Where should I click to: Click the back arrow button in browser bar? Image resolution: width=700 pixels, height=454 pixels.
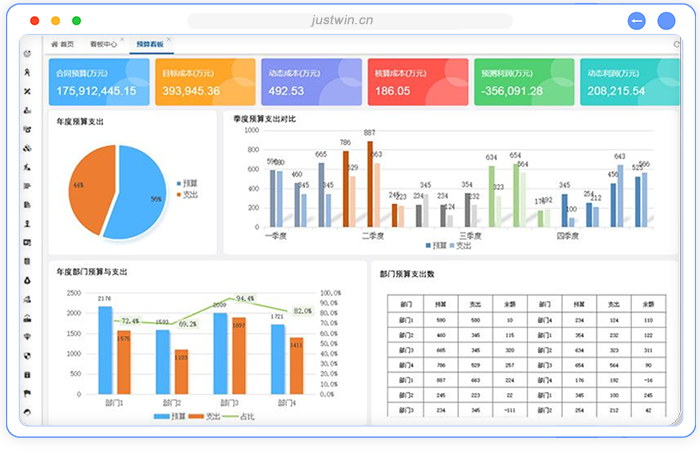coord(636,21)
